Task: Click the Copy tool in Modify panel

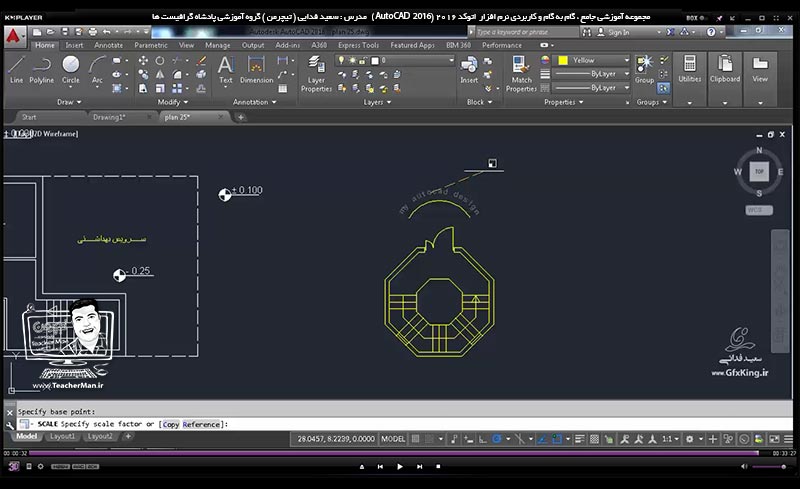Action: tap(143, 75)
